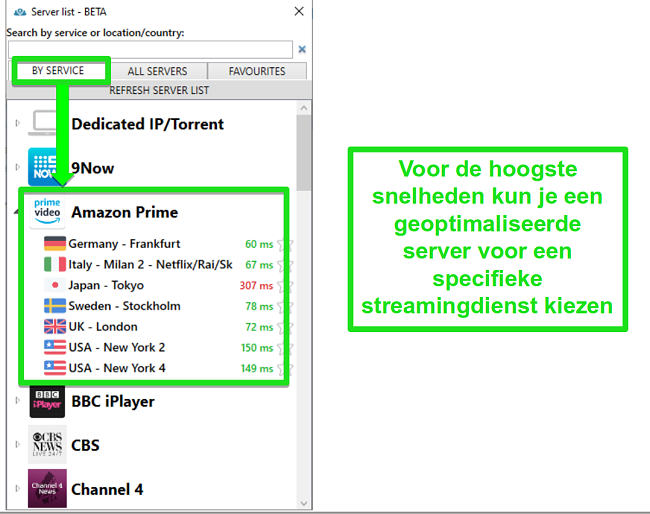Click the BBC iPlayer logo
This screenshot has height=514, width=650.
[47, 401]
